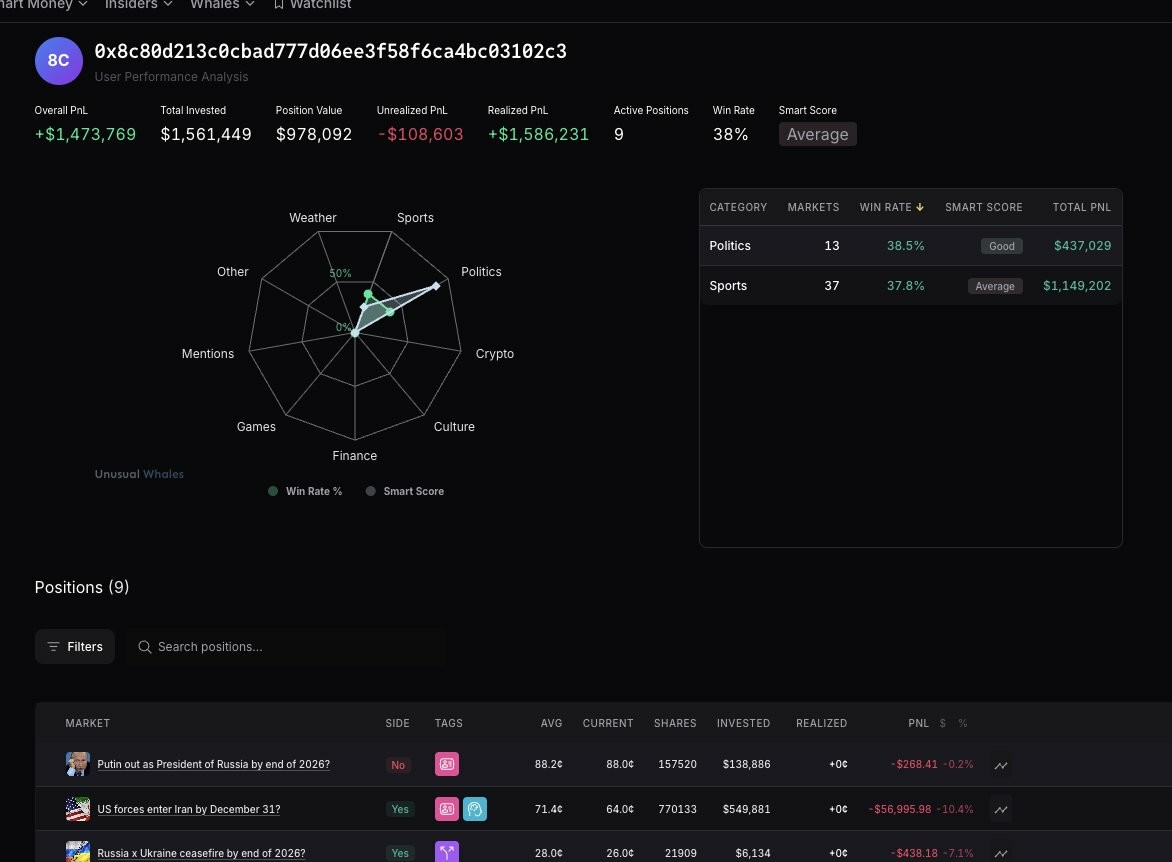Toggle Smart Score legend series
Screen dimensions: 1172x862
click(404, 491)
